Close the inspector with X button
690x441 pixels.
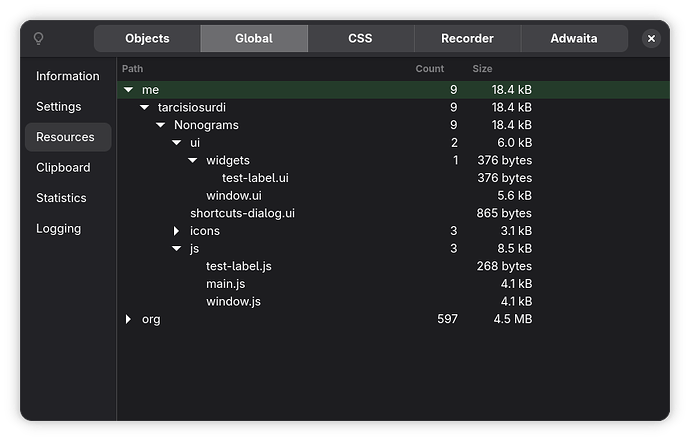click(x=651, y=39)
